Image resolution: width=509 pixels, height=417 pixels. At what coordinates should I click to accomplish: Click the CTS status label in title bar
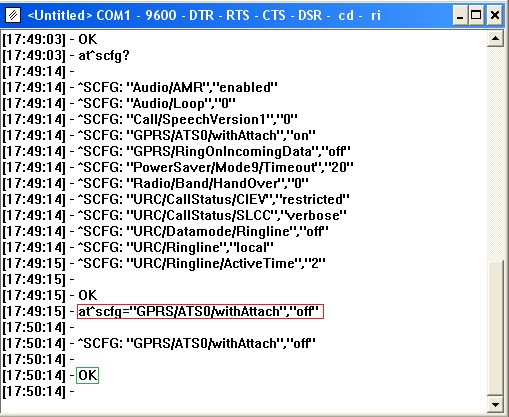pos(274,15)
